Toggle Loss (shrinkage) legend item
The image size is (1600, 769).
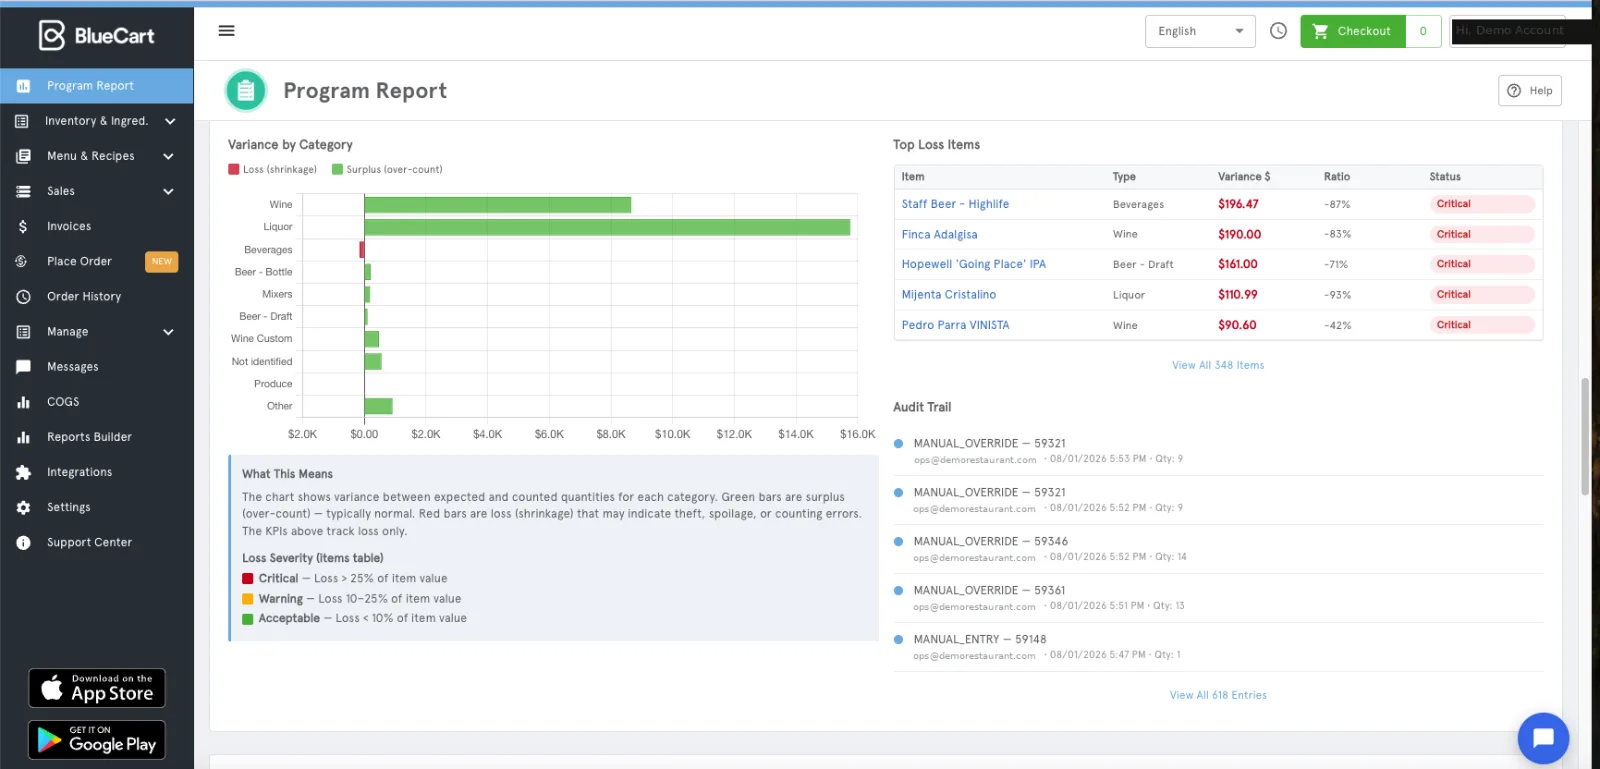pos(272,169)
